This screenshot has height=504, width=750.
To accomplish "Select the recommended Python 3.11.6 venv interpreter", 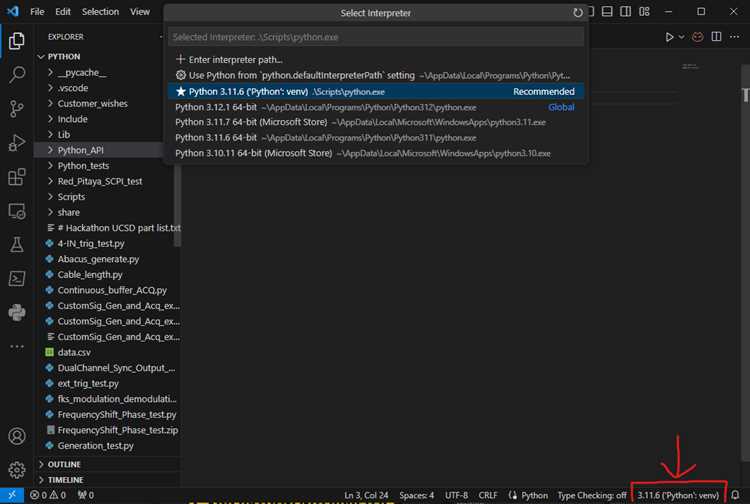I will (x=376, y=91).
